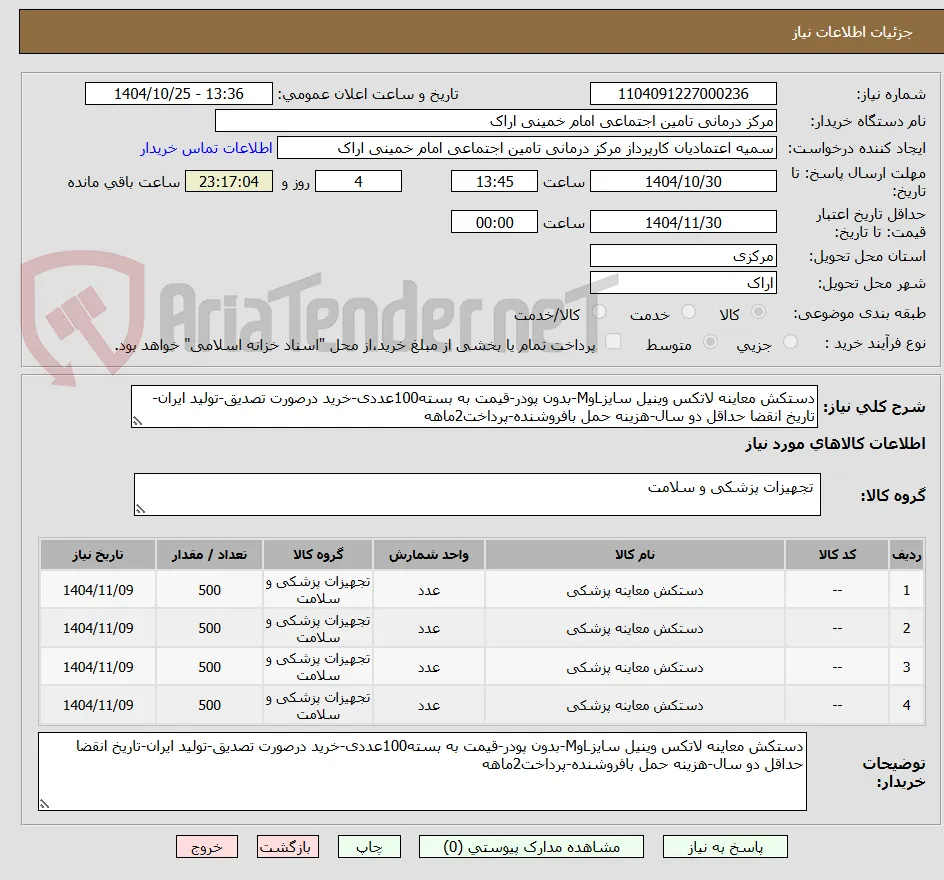944x880 pixels.
Task: Open مشاهده مدارک پیوستی (0) button
Action: 531,847
